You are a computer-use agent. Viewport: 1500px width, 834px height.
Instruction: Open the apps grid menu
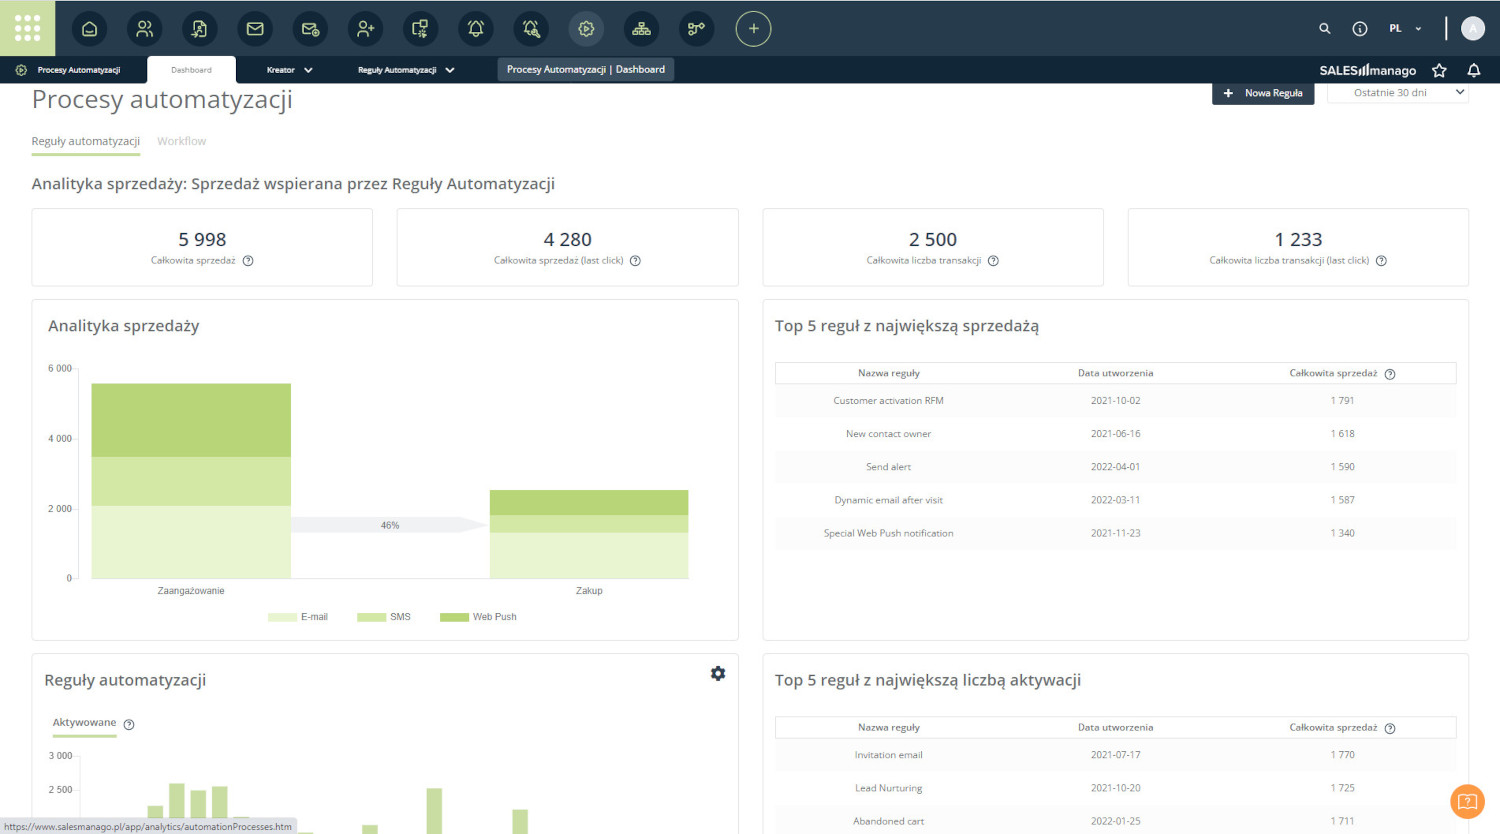[27, 28]
